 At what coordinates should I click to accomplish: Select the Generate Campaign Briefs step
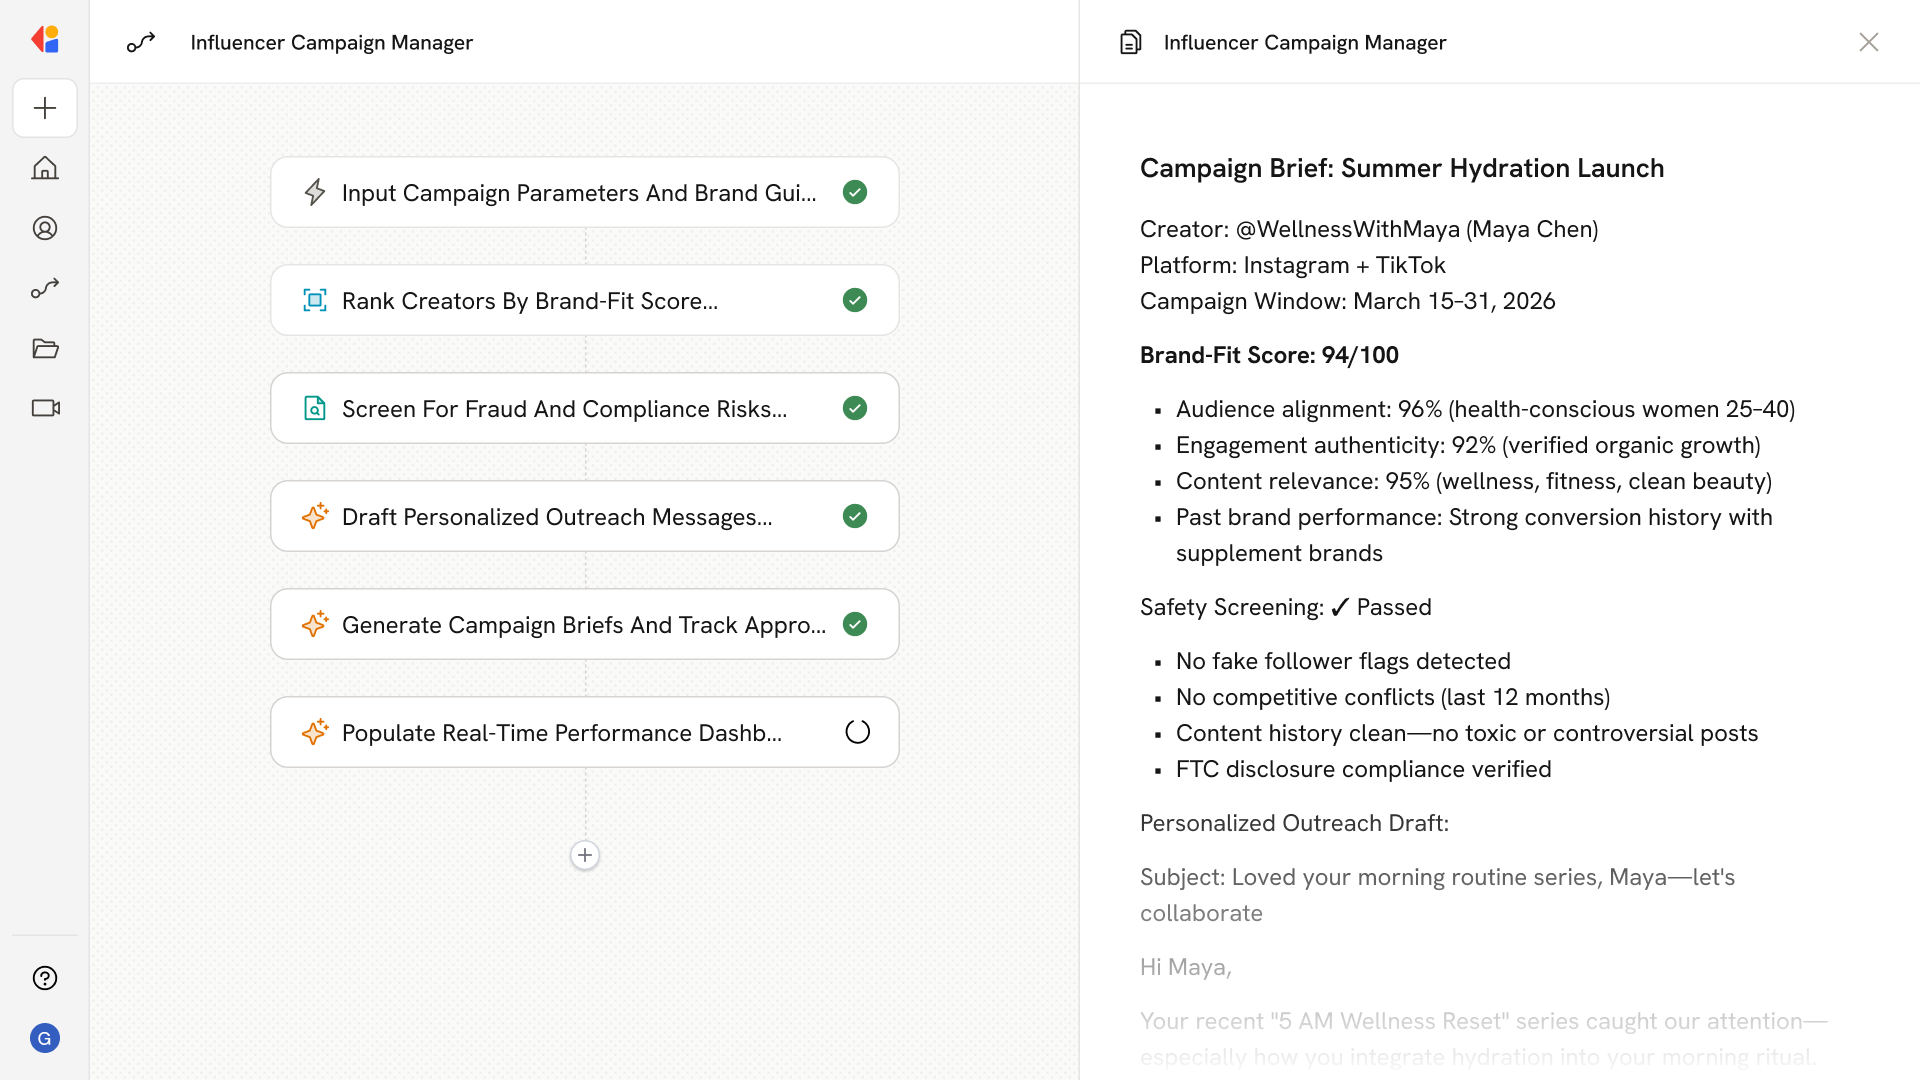pyautogui.click(x=583, y=625)
